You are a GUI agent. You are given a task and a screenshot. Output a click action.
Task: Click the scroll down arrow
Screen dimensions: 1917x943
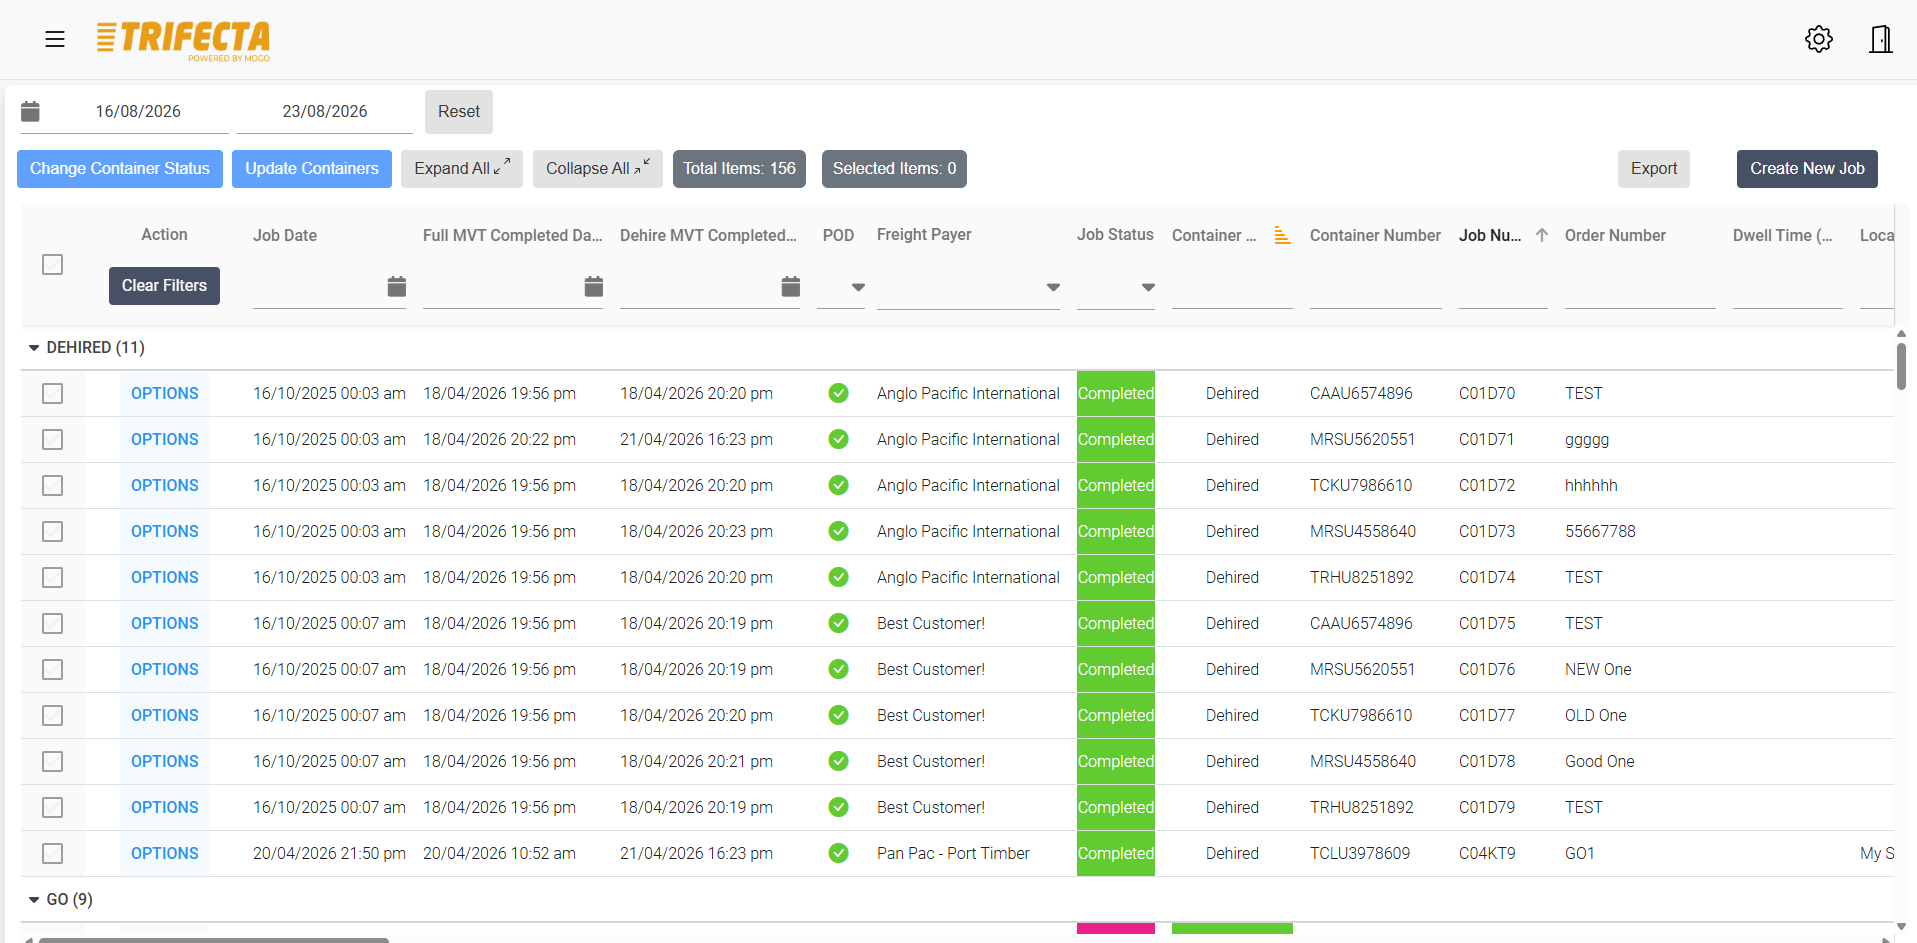(x=1901, y=927)
